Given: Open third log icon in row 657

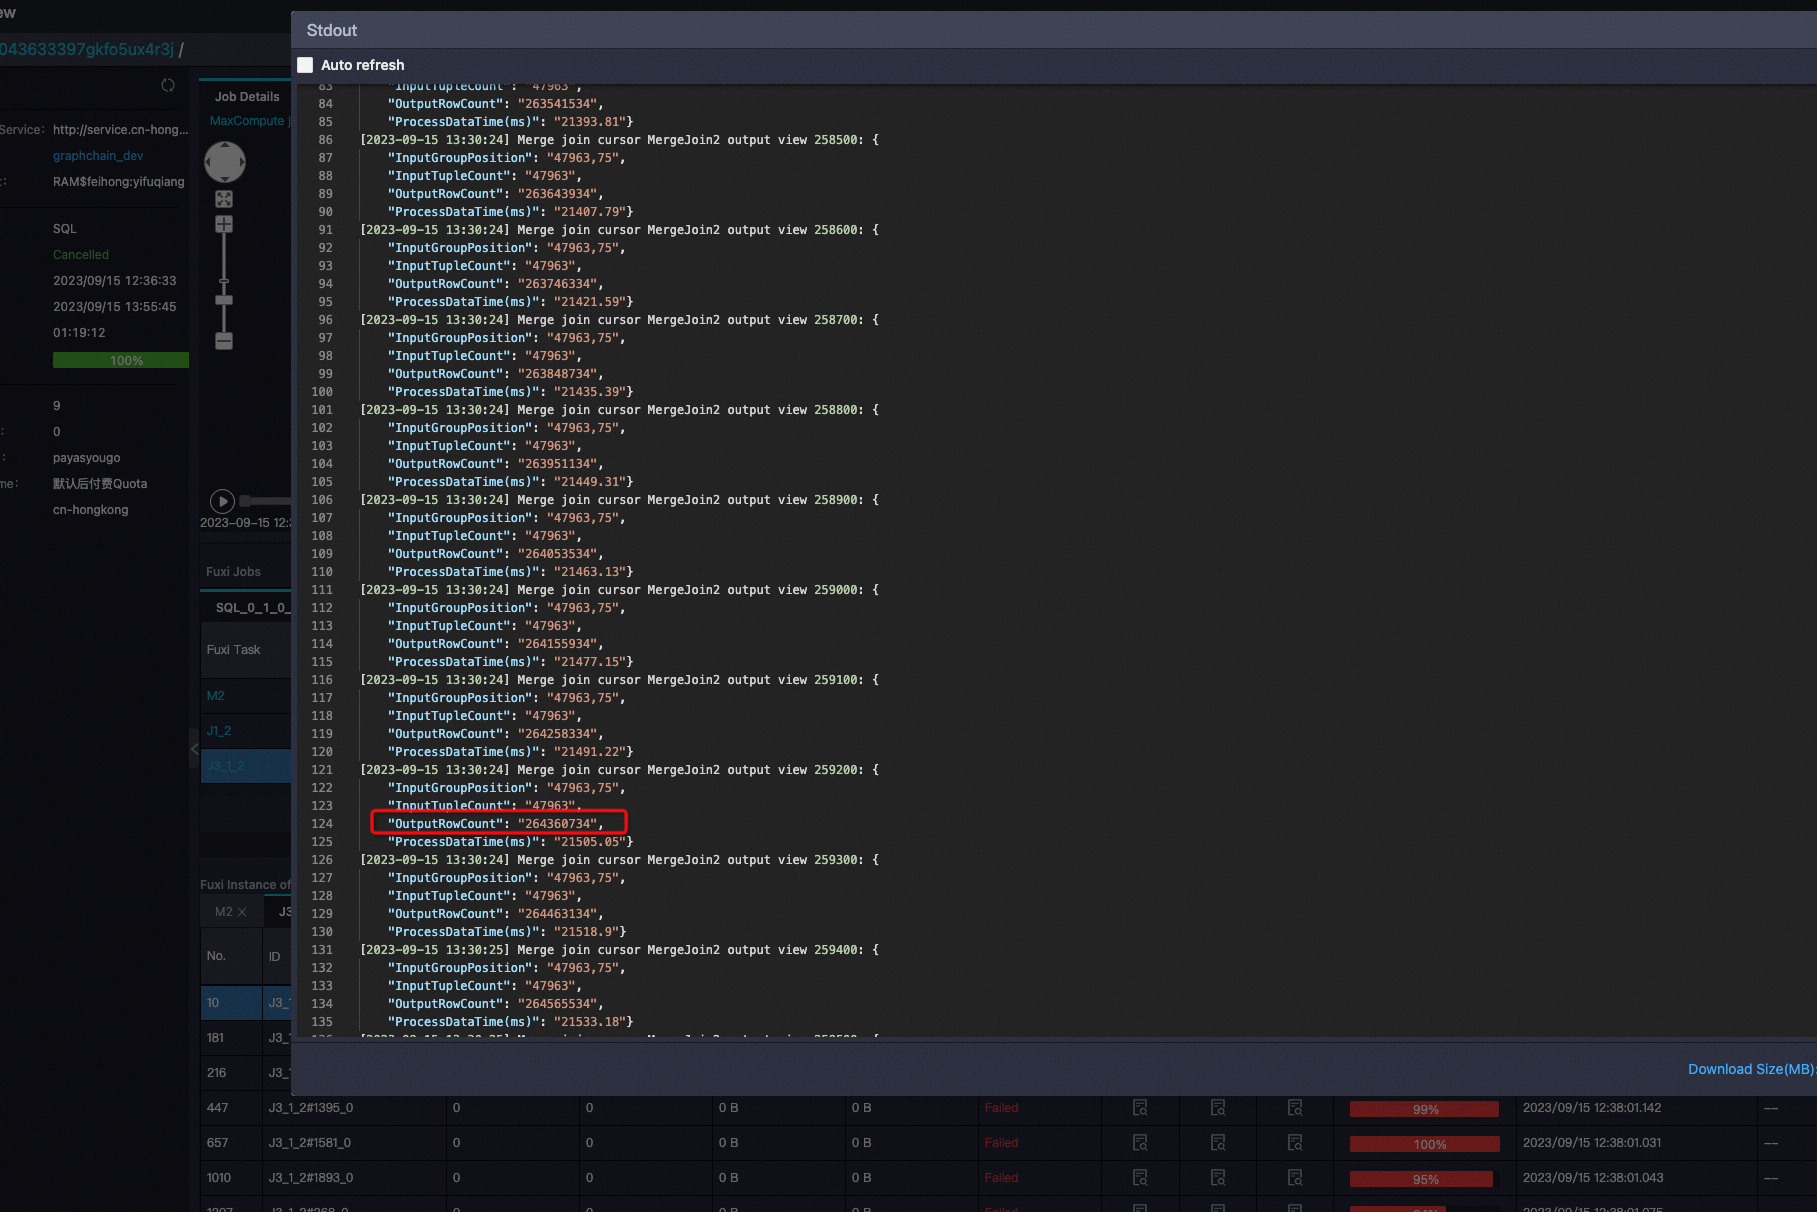Looking at the screenshot, I should pos(1295,1143).
